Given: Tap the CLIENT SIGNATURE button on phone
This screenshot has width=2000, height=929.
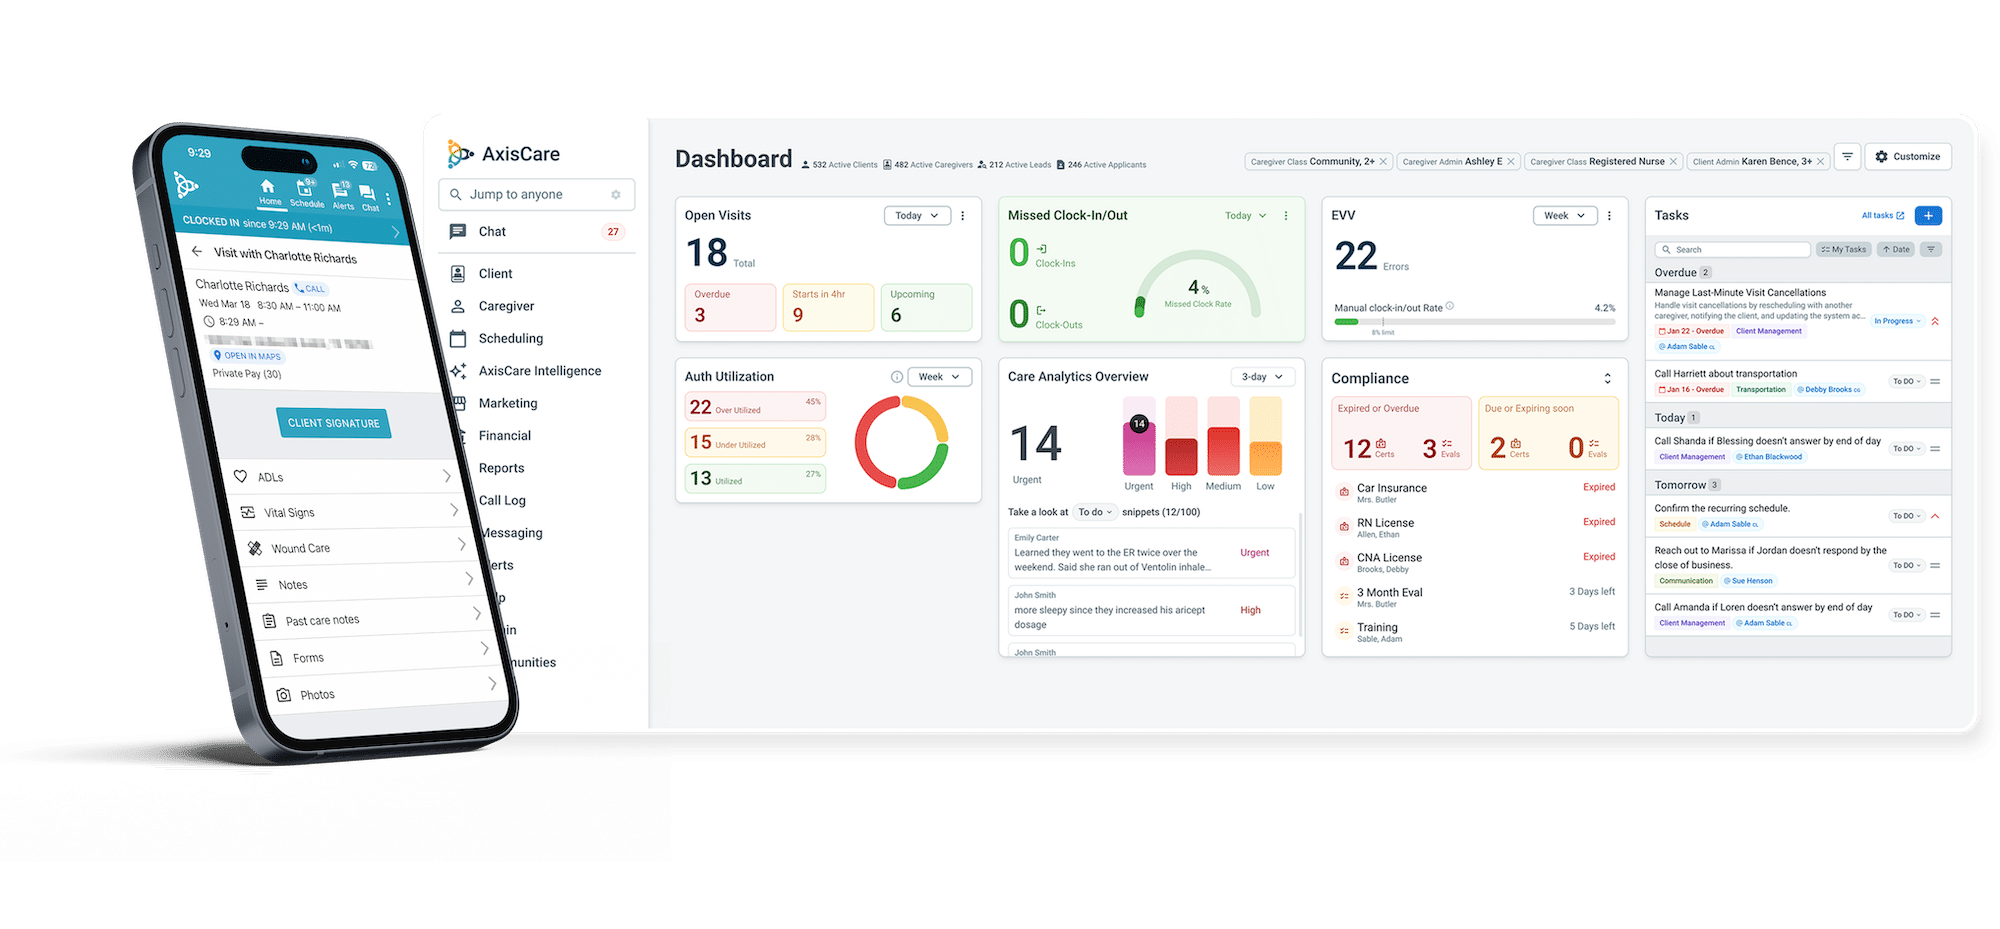Looking at the screenshot, I should 333,423.
